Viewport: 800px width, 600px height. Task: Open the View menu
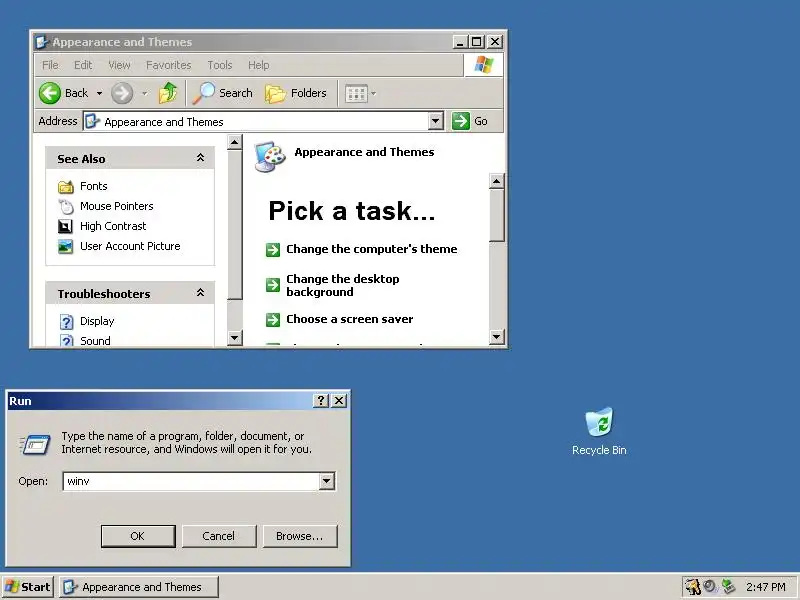pos(119,65)
